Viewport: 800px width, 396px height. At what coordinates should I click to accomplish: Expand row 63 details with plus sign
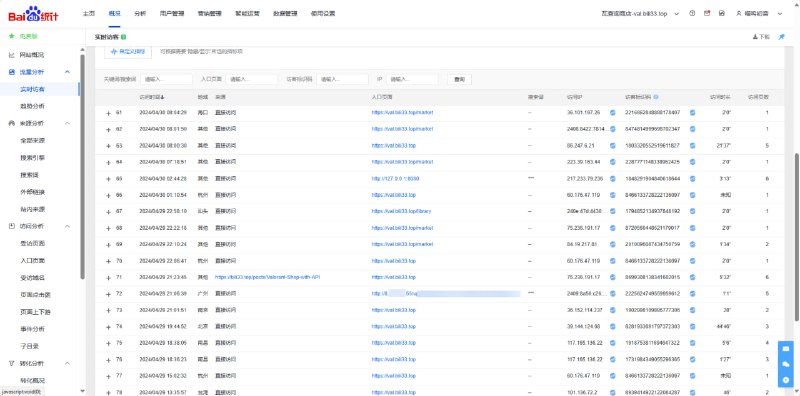click(x=108, y=146)
